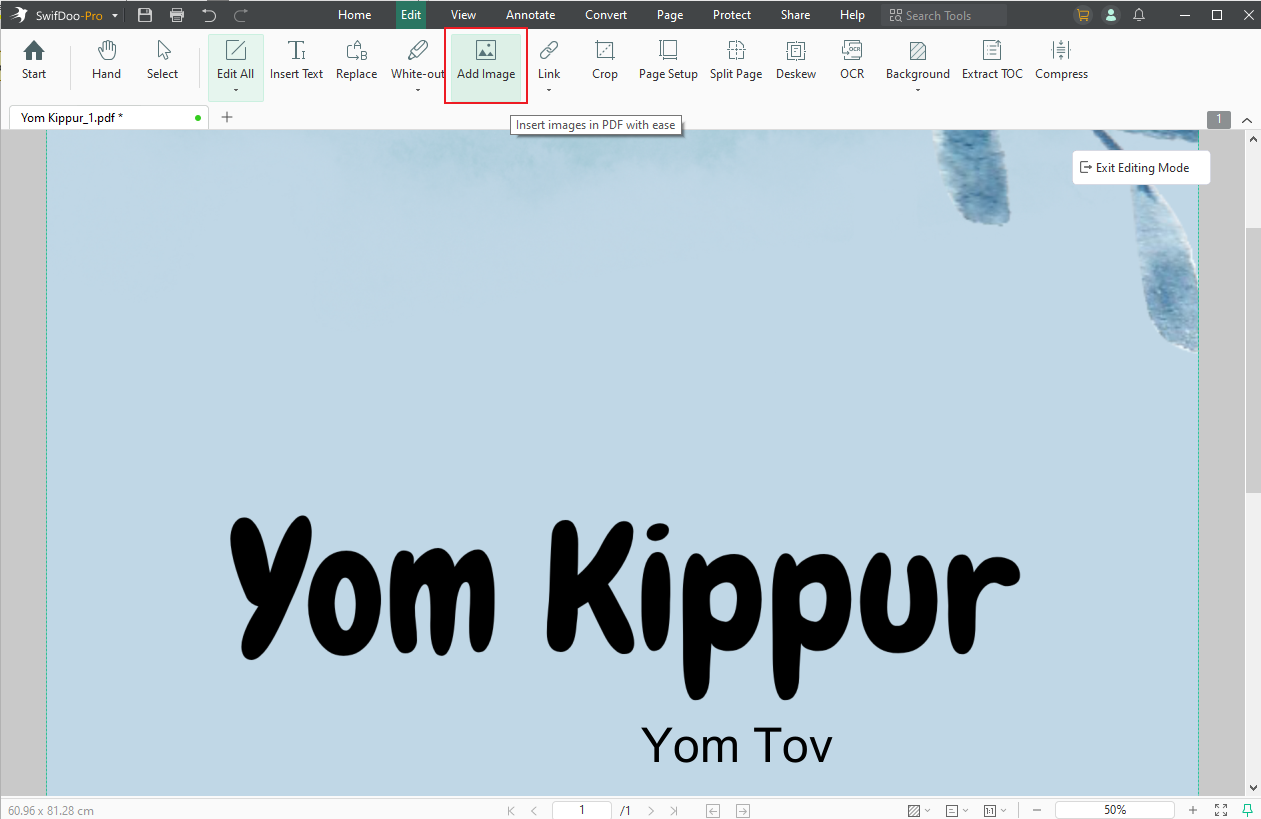Select the Insert Text tool

click(296, 58)
